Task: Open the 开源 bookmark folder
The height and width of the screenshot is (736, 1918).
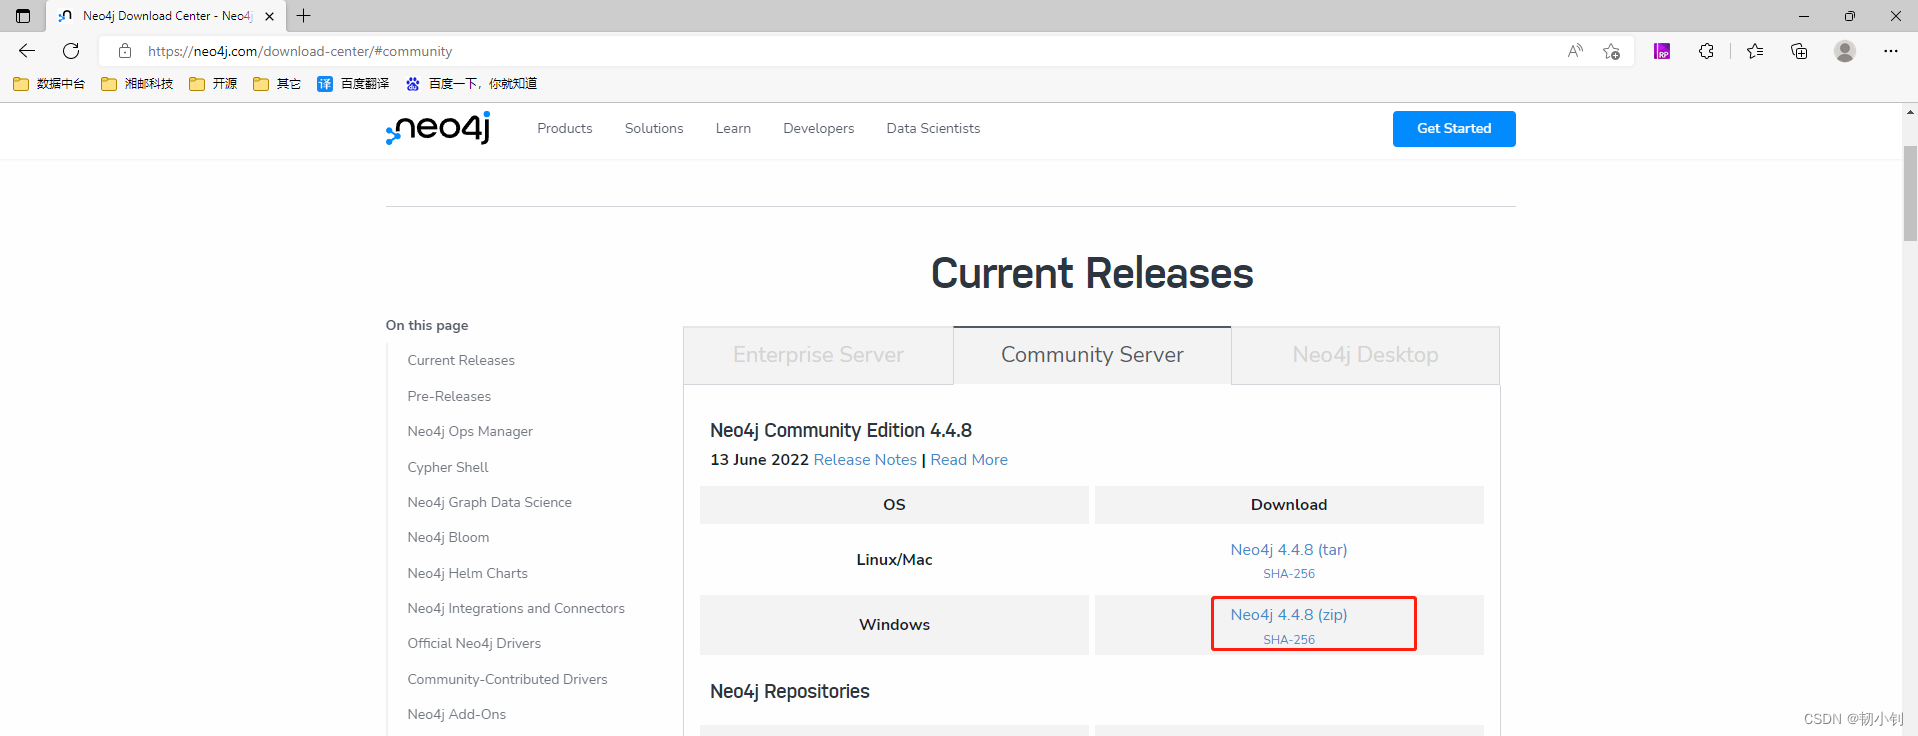Action: point(213,84)
